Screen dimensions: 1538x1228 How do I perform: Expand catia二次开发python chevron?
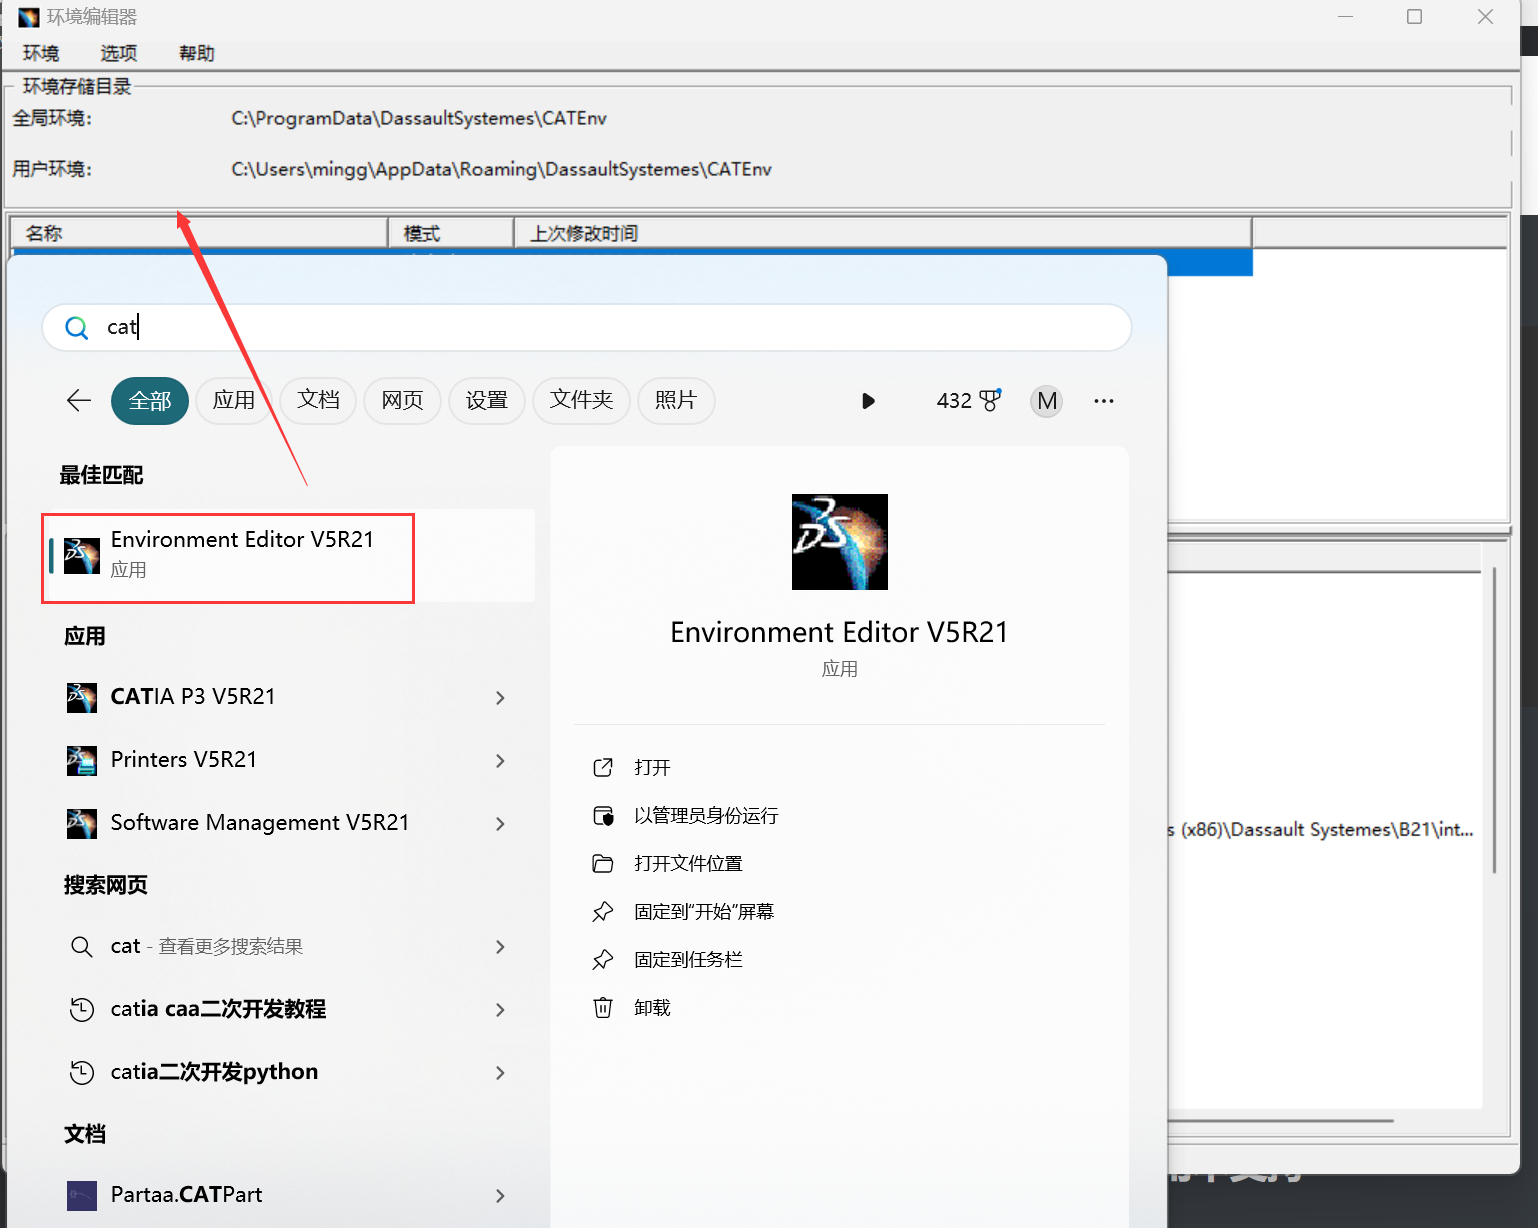pos(501,1073)
